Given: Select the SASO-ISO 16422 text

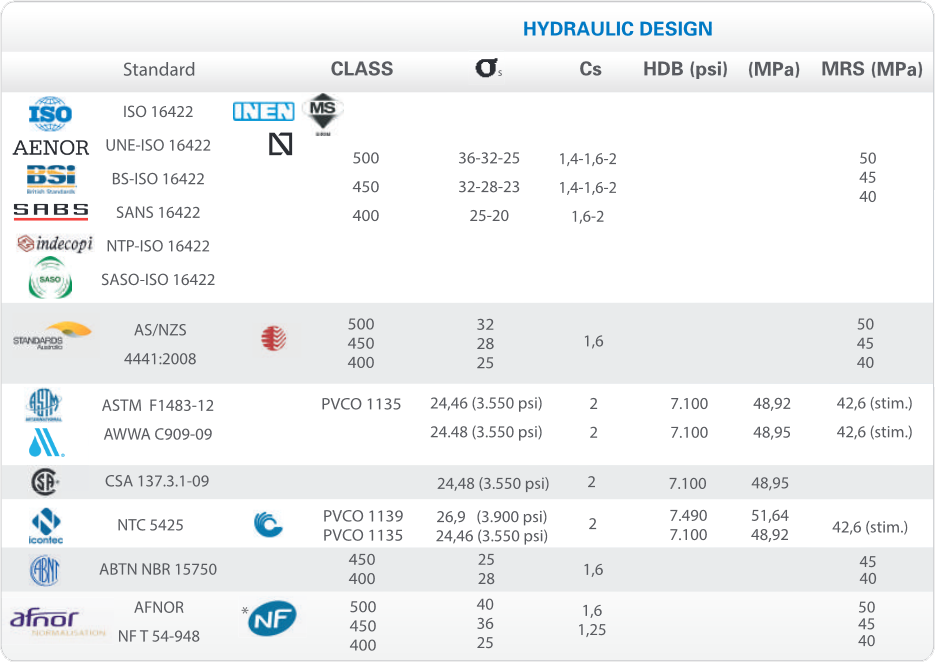Looking at the screenshot, I should 158,279.
